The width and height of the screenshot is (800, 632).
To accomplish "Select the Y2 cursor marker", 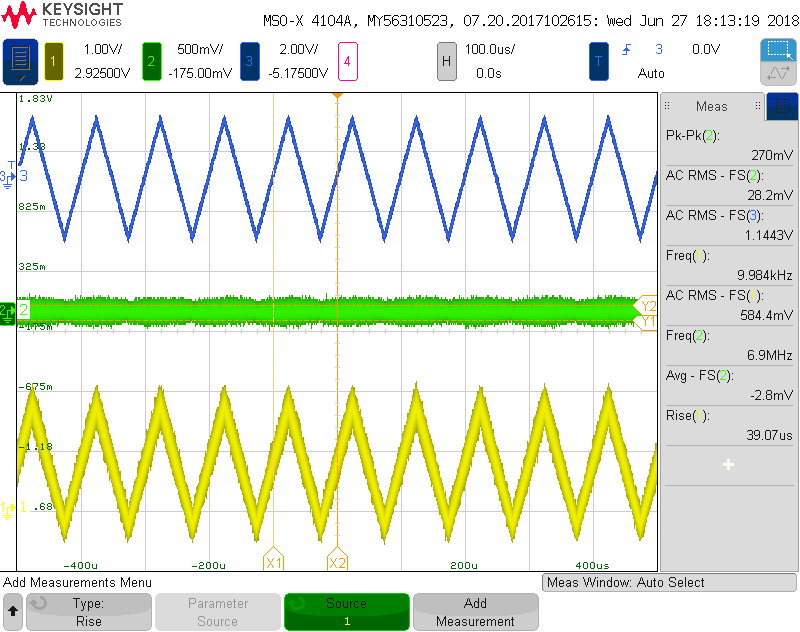I will (646, 306).
